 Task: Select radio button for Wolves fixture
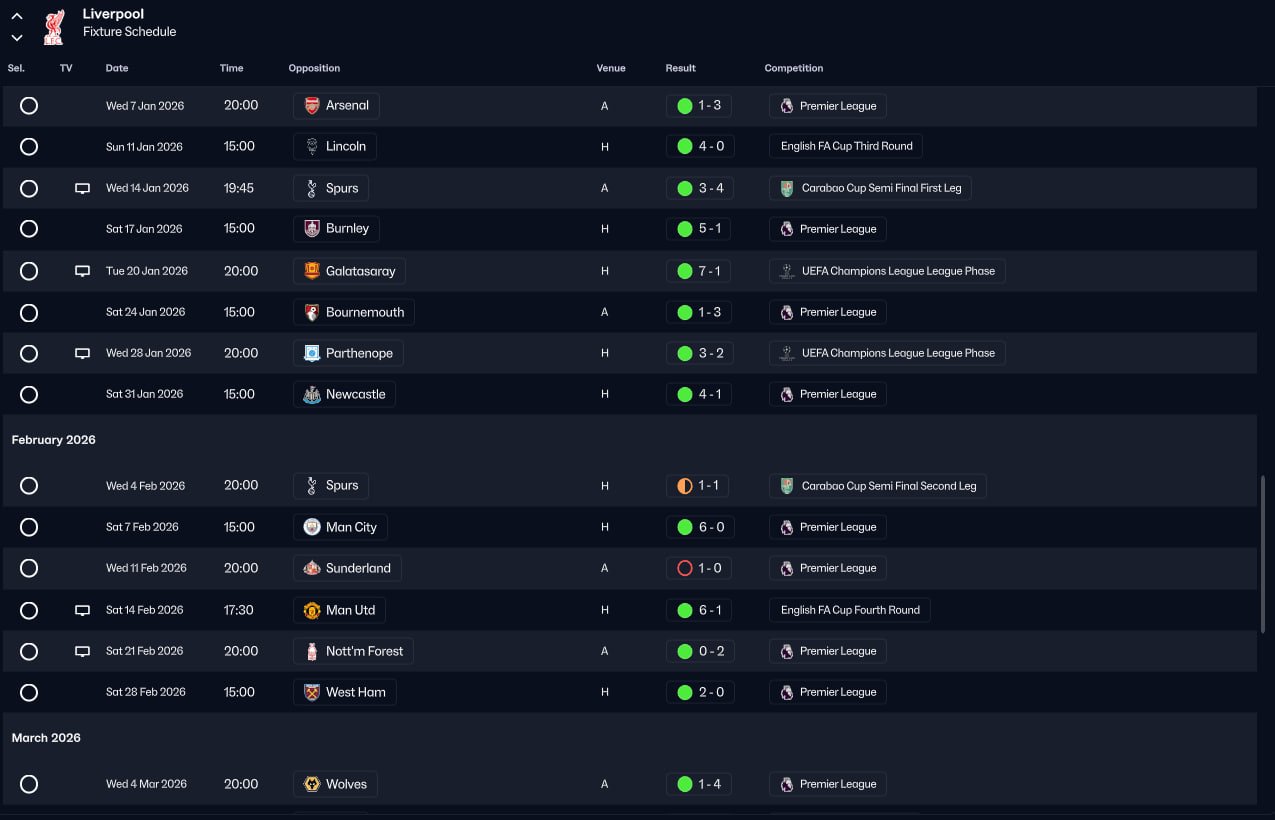pyautogui.click(x=29, y=784)
